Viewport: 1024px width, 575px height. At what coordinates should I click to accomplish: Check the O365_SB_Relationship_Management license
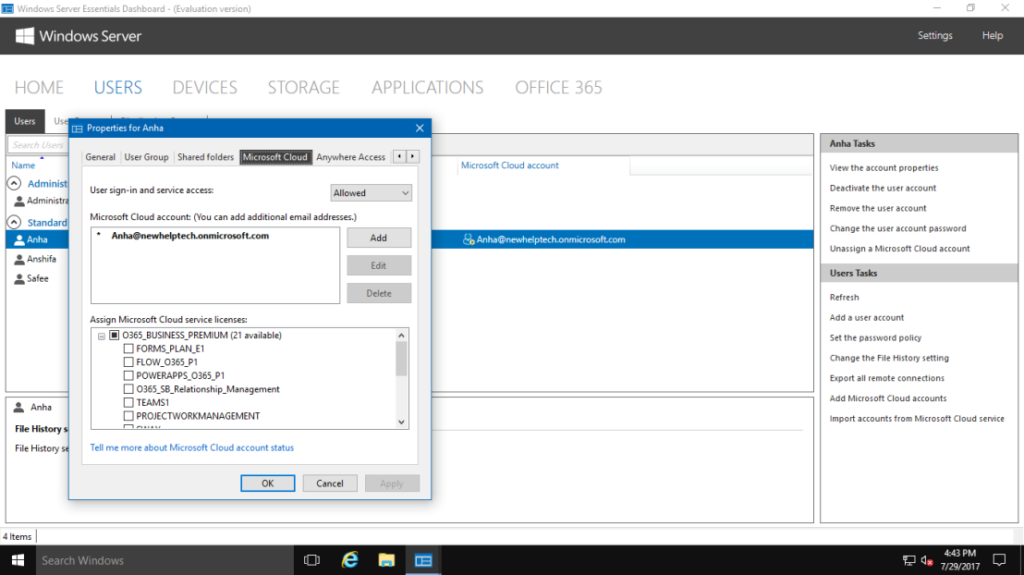point(128,389)
